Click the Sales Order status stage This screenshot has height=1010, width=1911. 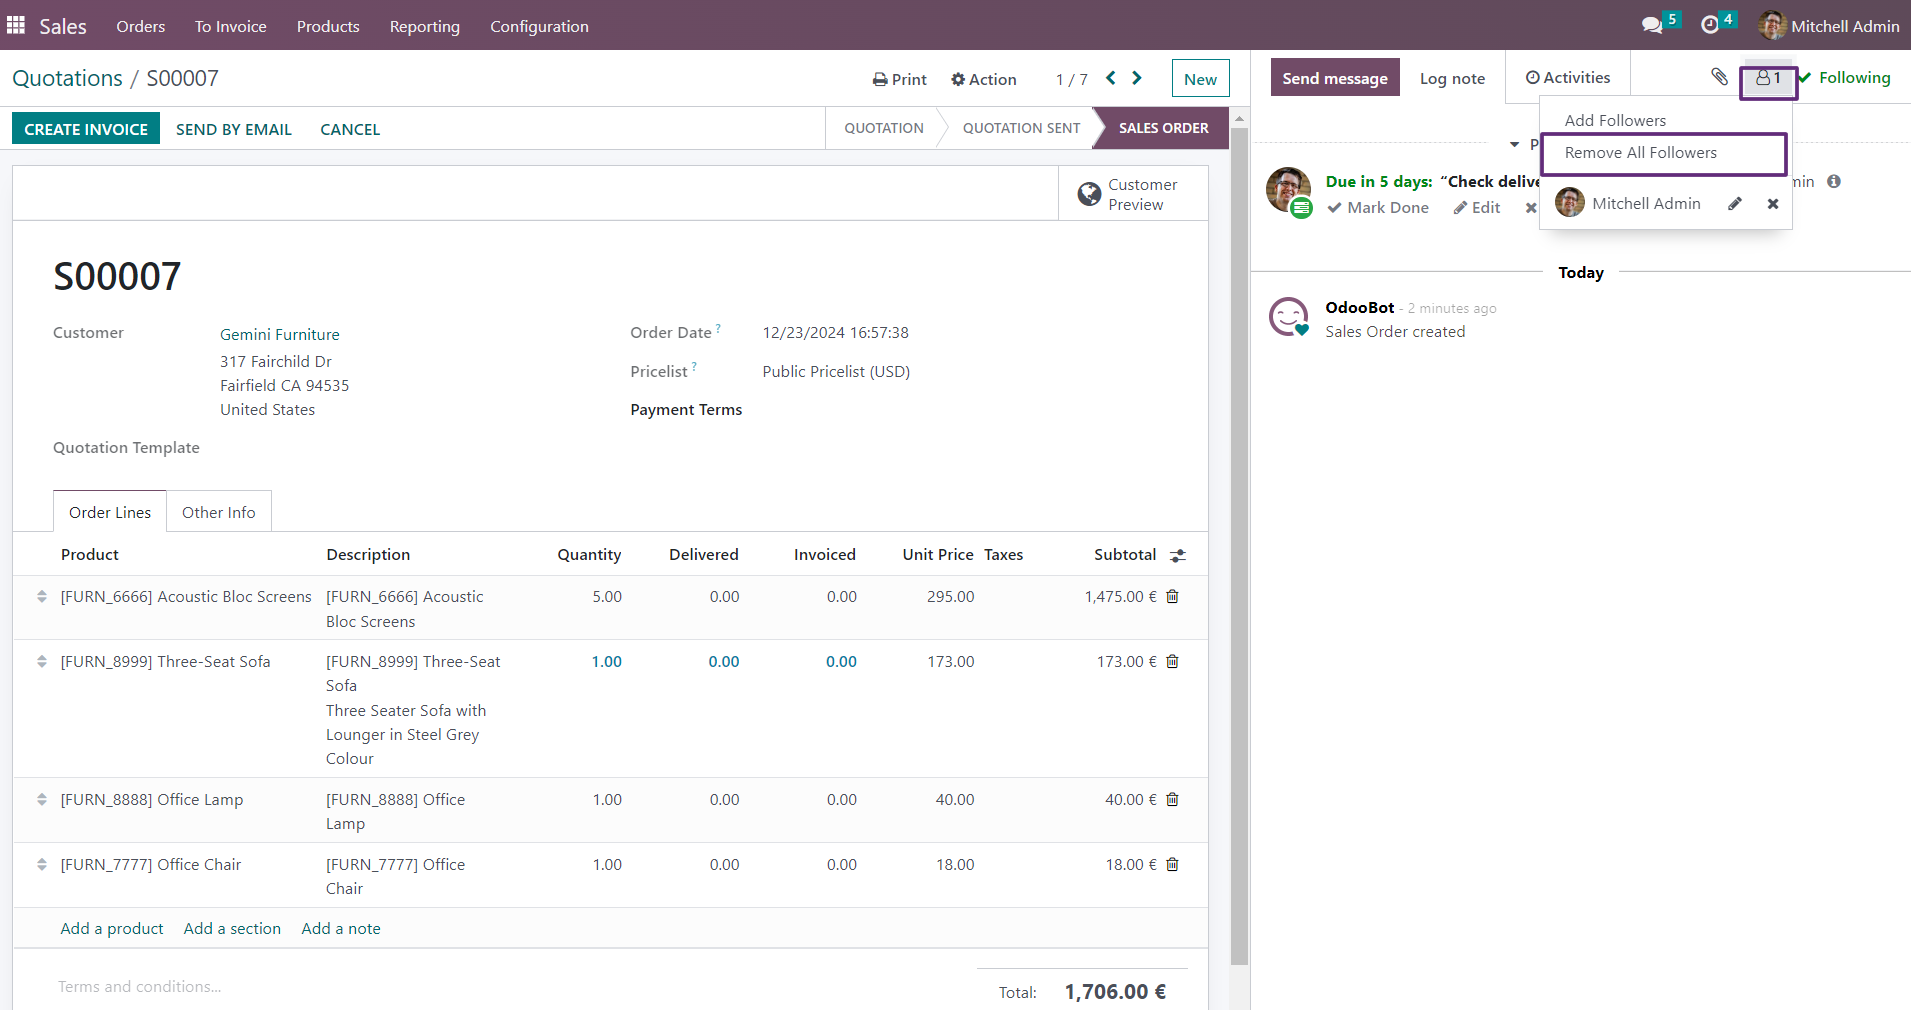(x=1163, y=128)
